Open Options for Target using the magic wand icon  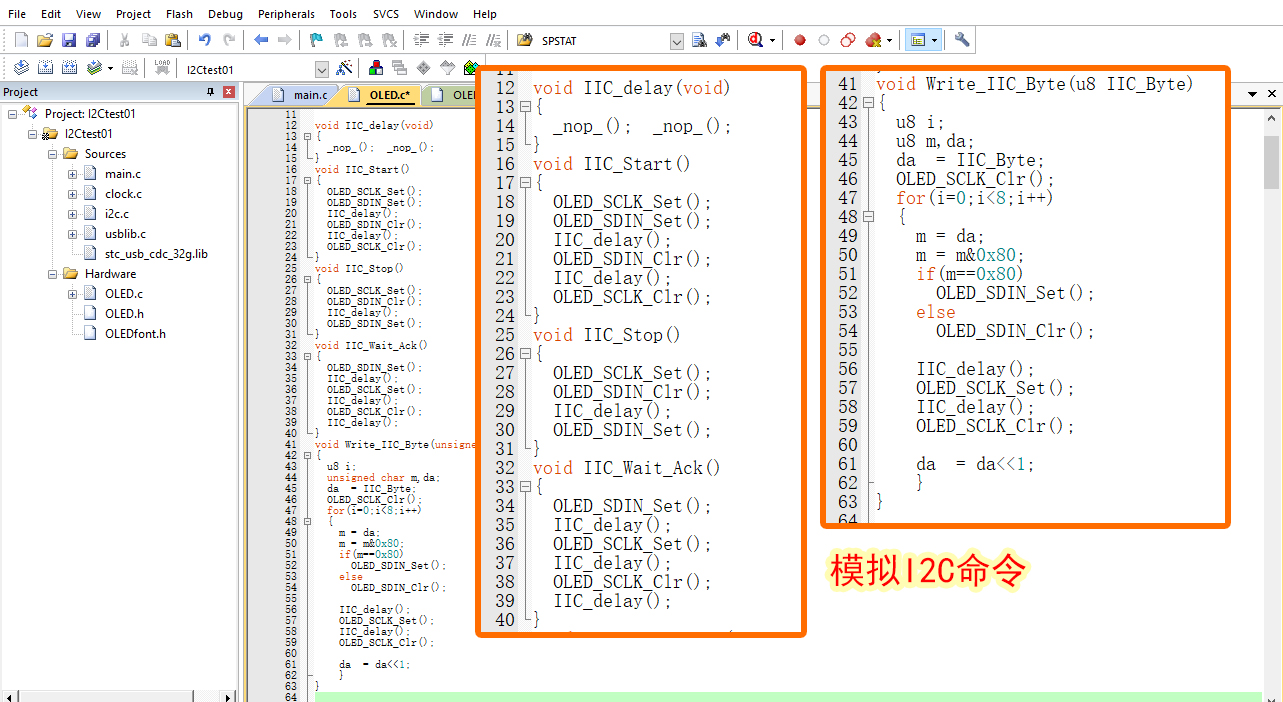(x=344, y=68)
